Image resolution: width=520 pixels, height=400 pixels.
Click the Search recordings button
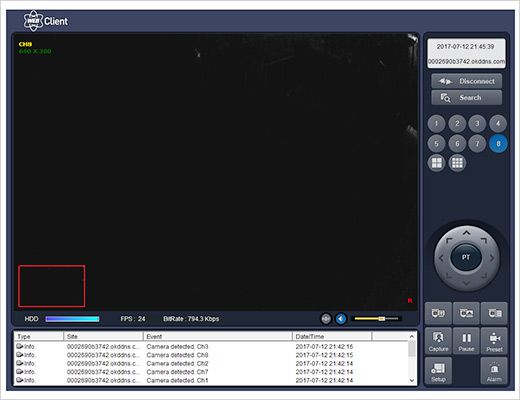pos(466,98)
